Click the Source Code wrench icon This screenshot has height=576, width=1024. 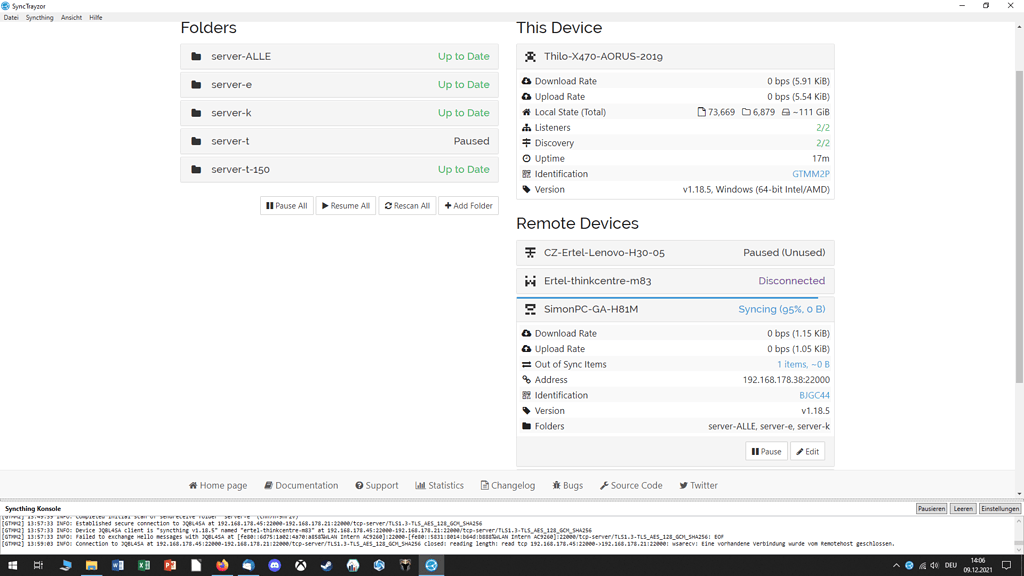[x=602, y=485]
